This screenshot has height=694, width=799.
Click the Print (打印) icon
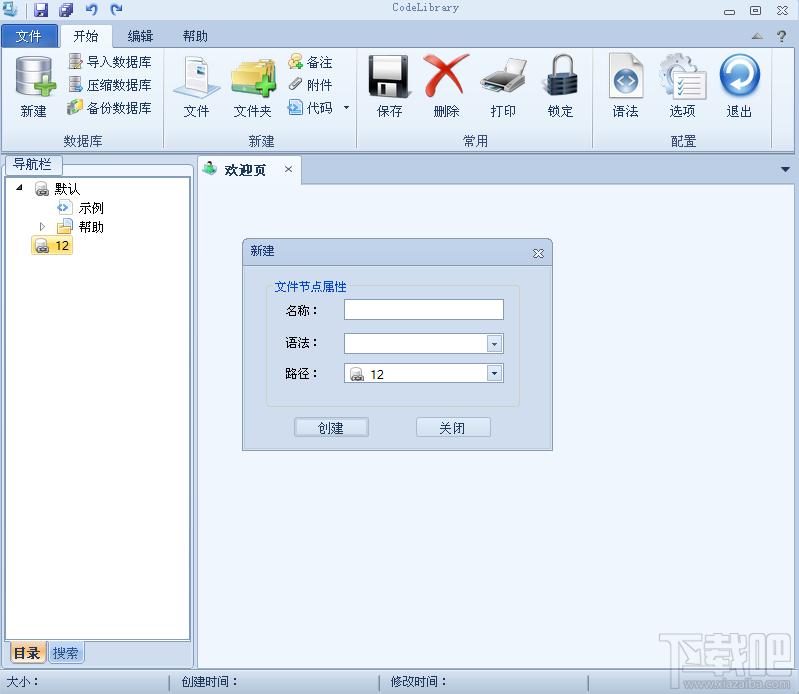point(503,76)
